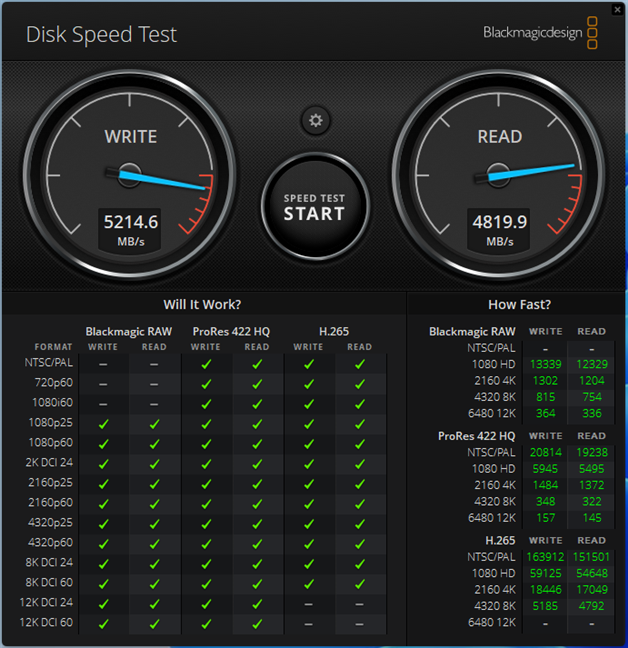The height and width of the screenshot is (648, 628).
Task: Click the 720p60 H.265 write checkmark
Action: 309,384
